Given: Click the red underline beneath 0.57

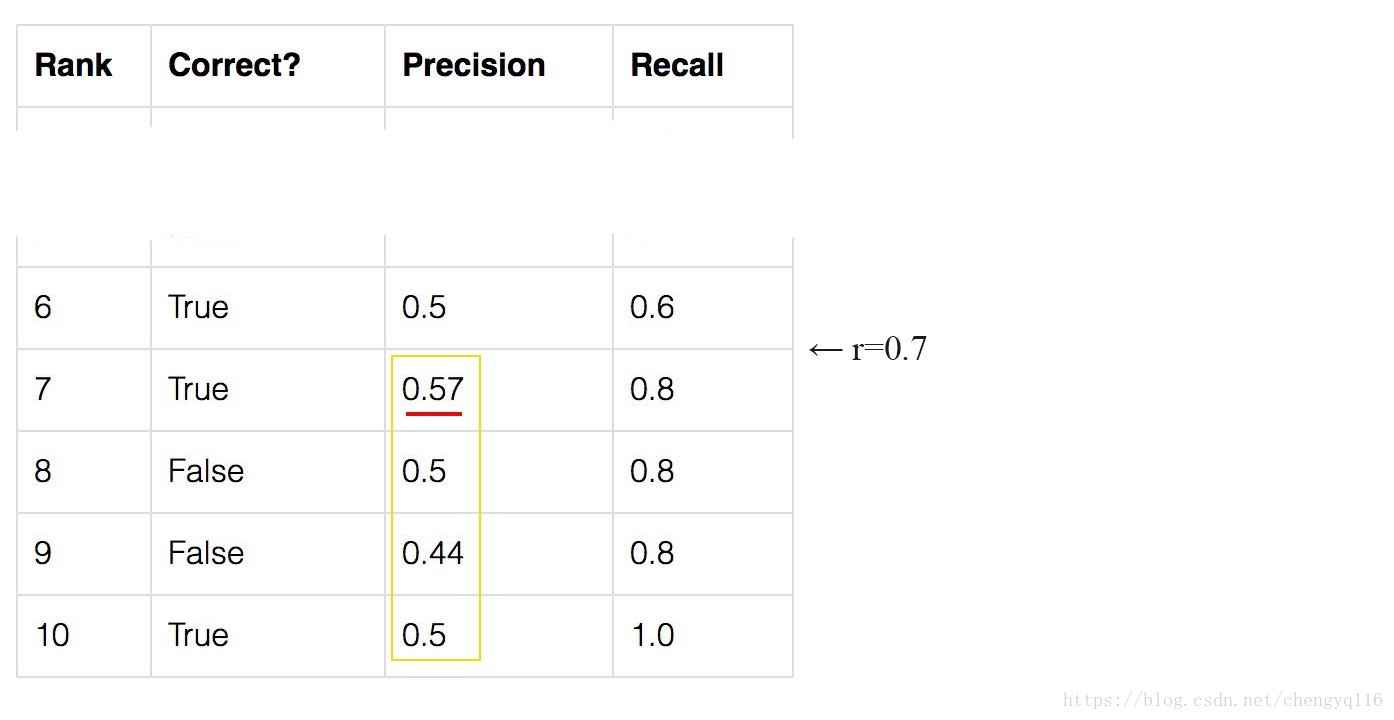Looking at the screenshot, I should pyautogui.click(x=433, y=412).
